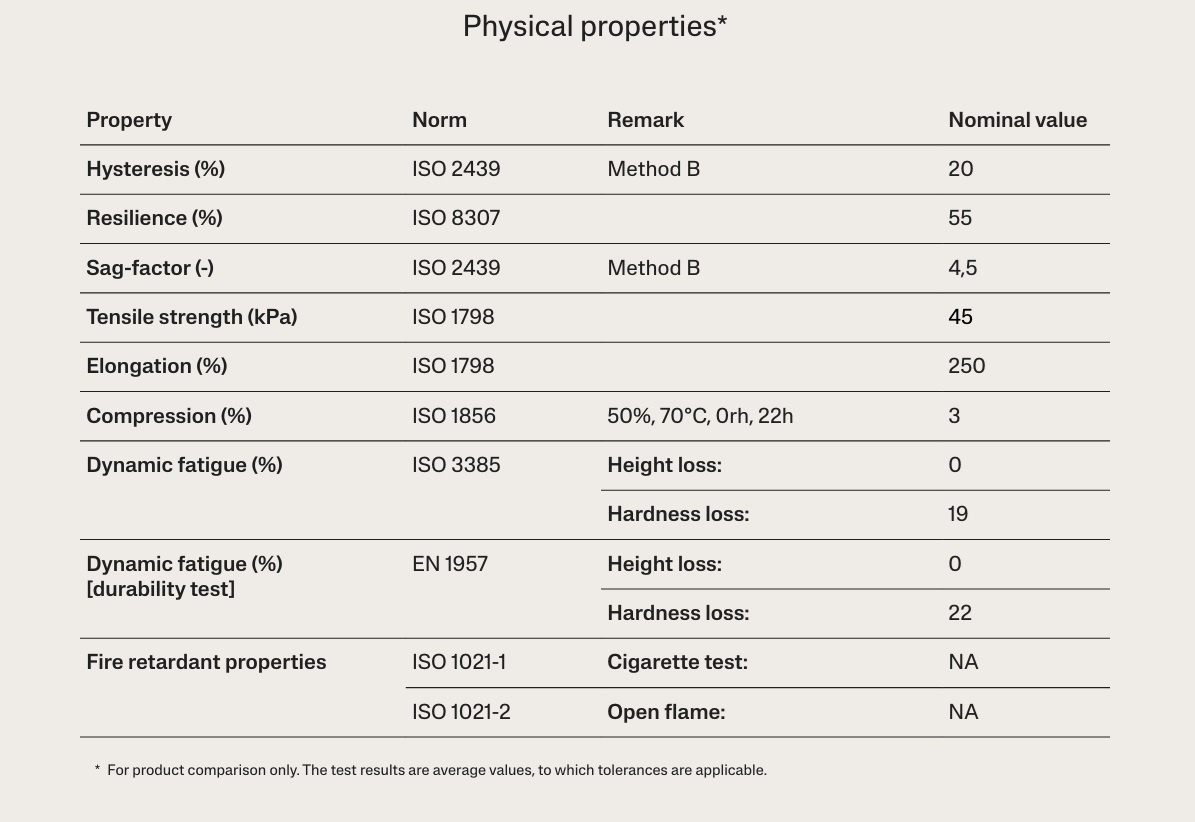
Task: Select ISO 3385 norm cell
Action: point(456,465)
